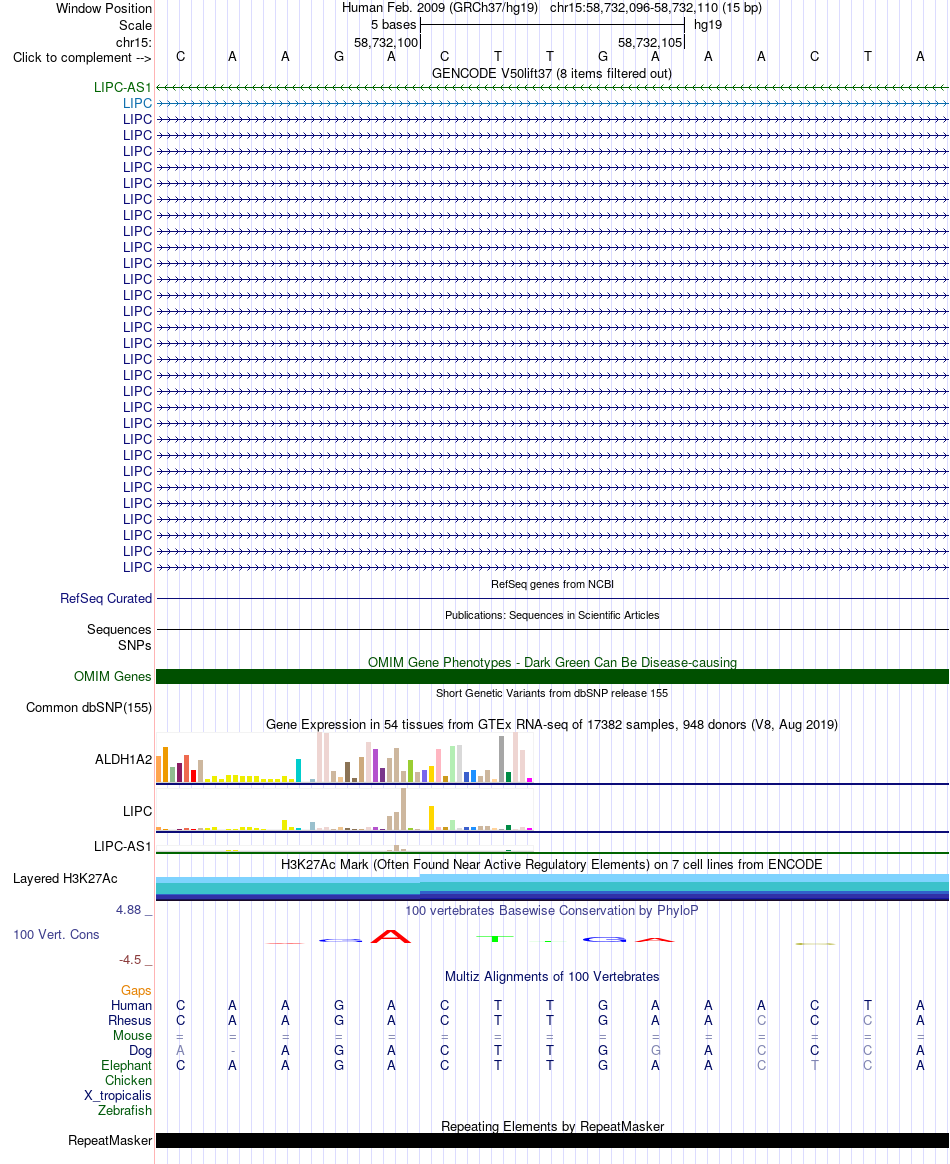Select the Zebrafish species row label
Screen dimensions: 950x1164
[x=125, y=1110]
